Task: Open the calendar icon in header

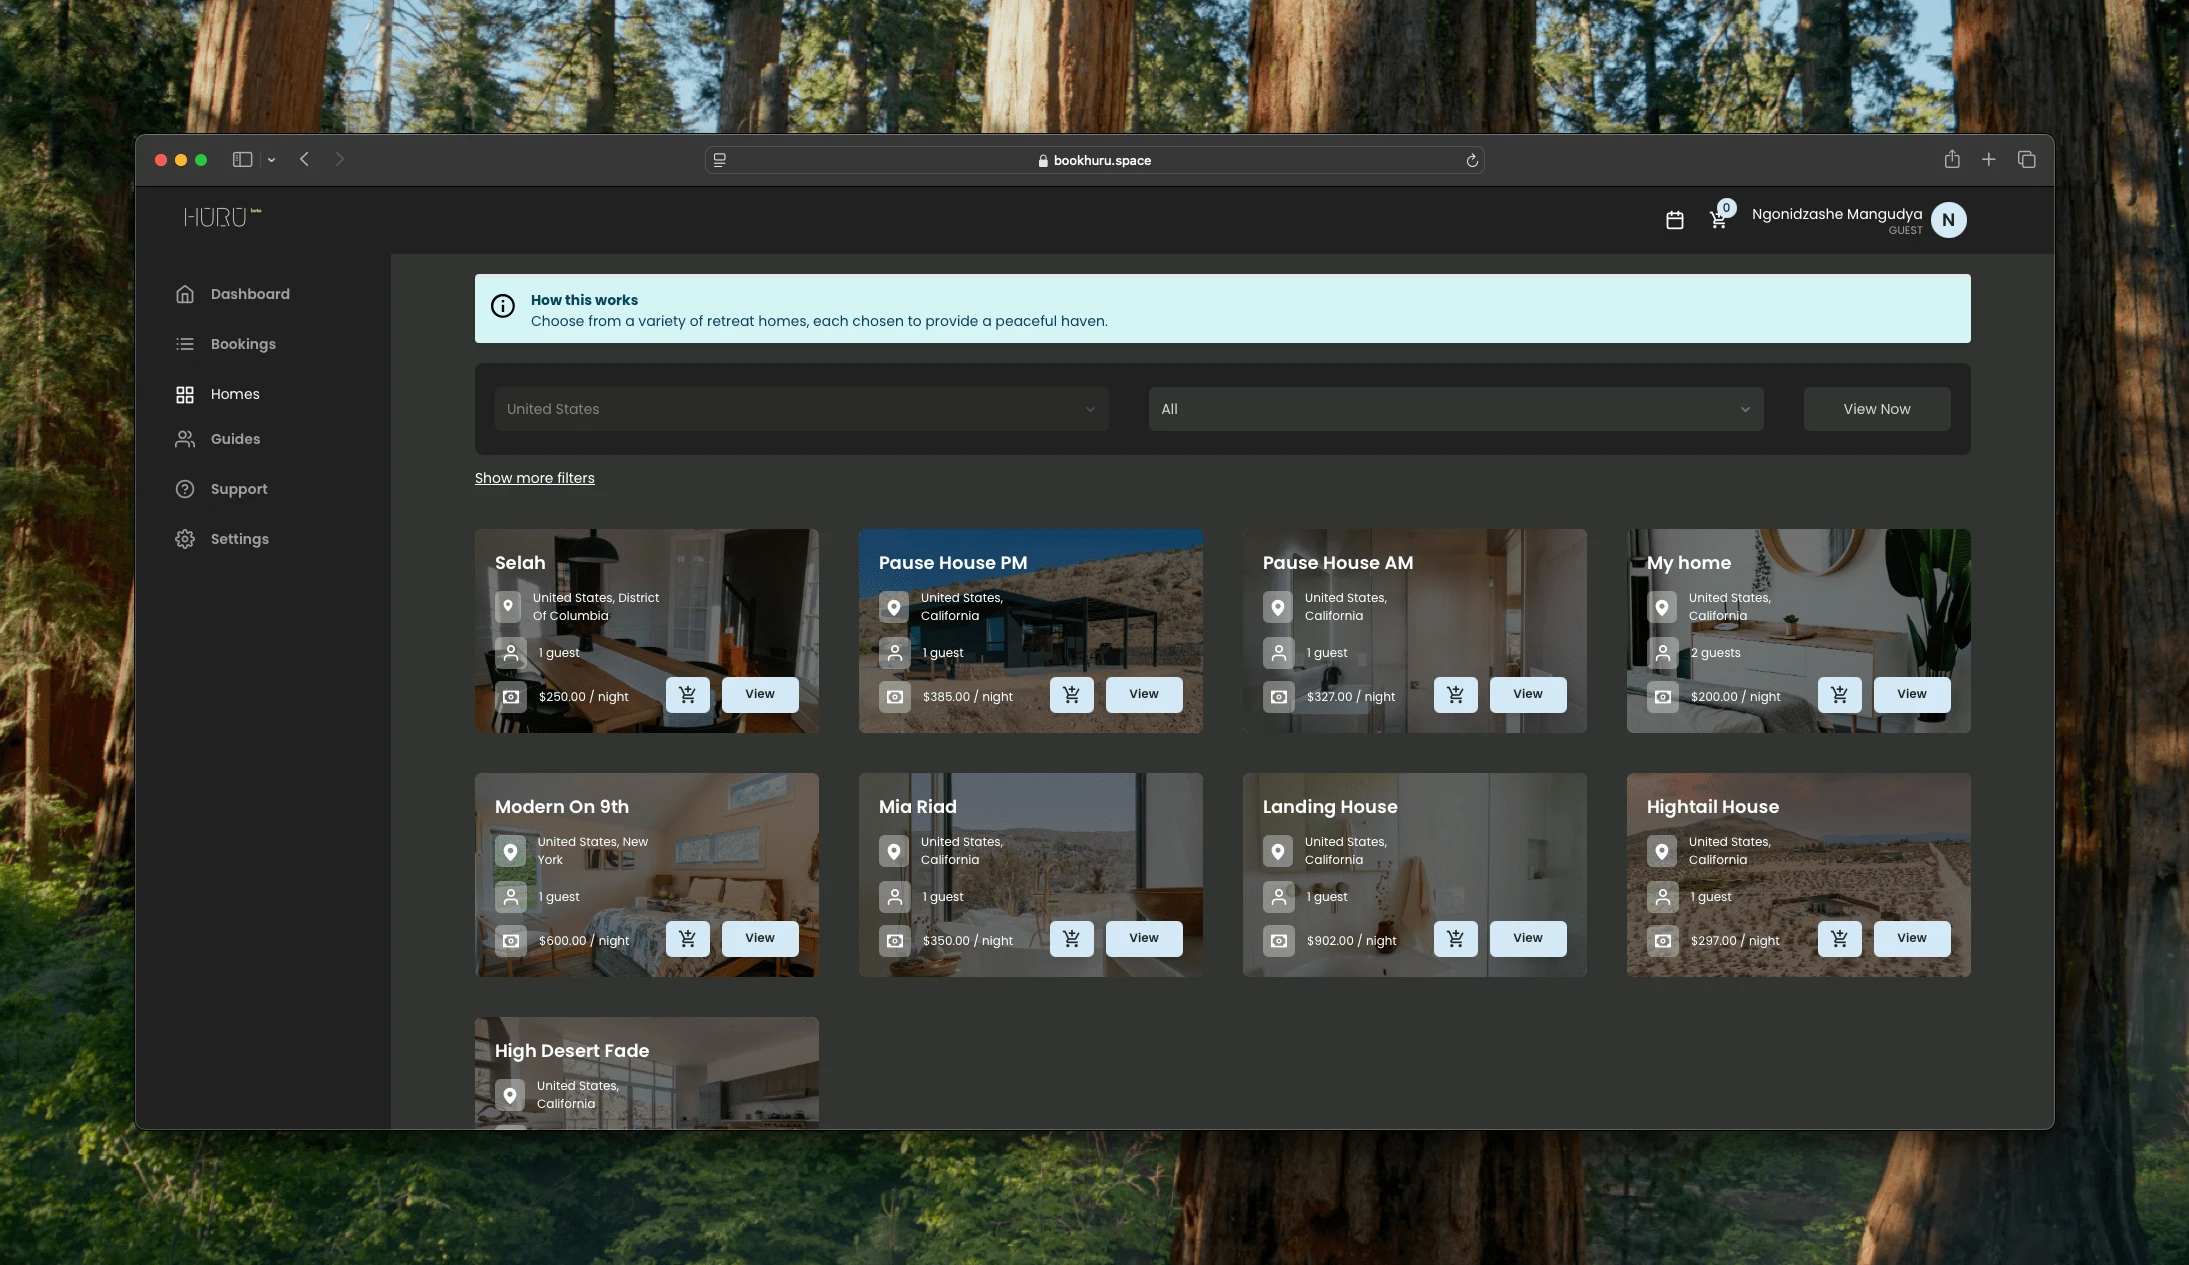Action: click(1674, 220)
